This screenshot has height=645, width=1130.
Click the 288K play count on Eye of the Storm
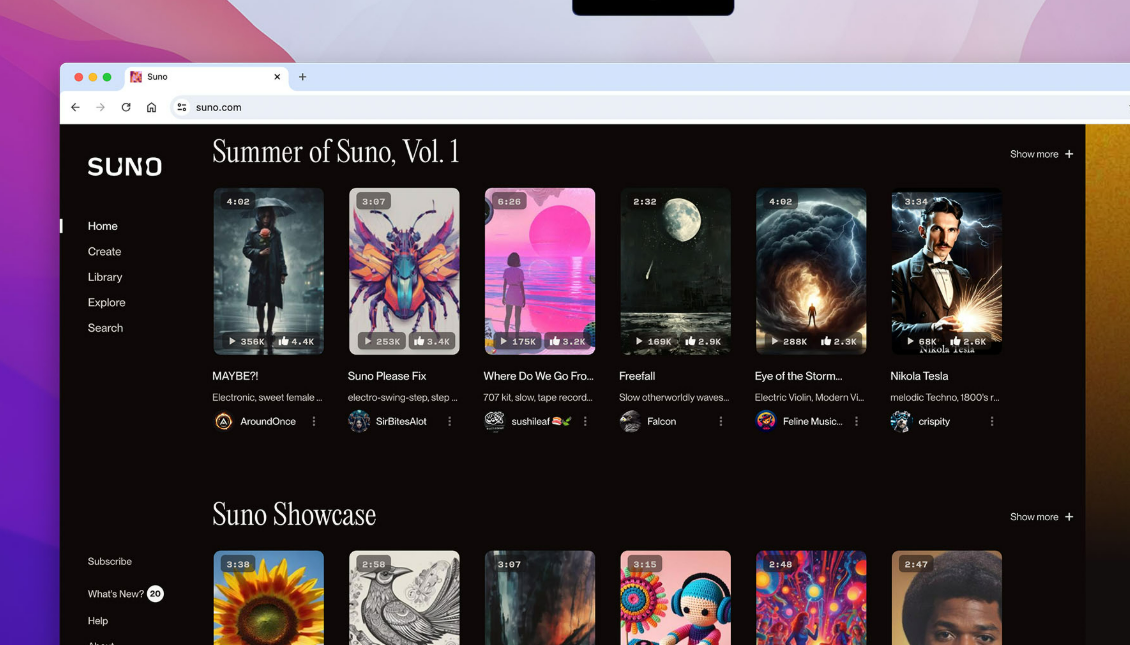[x=788, y=342]
